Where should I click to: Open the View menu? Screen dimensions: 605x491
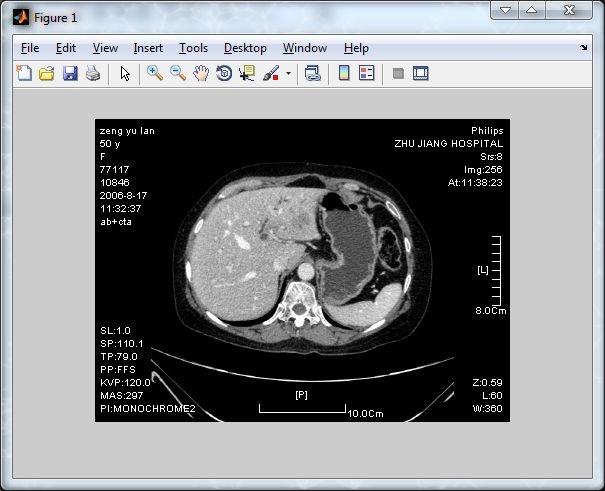click(x=105, y=48)
